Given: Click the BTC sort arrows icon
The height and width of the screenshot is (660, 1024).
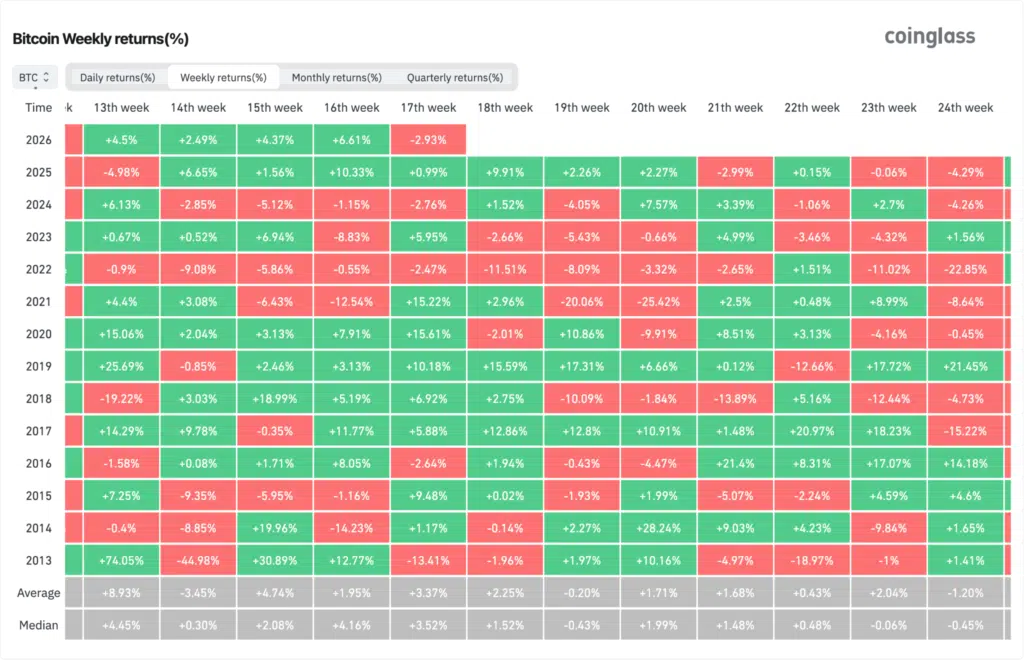Looking at the screenshot, I should pos(47,77).
